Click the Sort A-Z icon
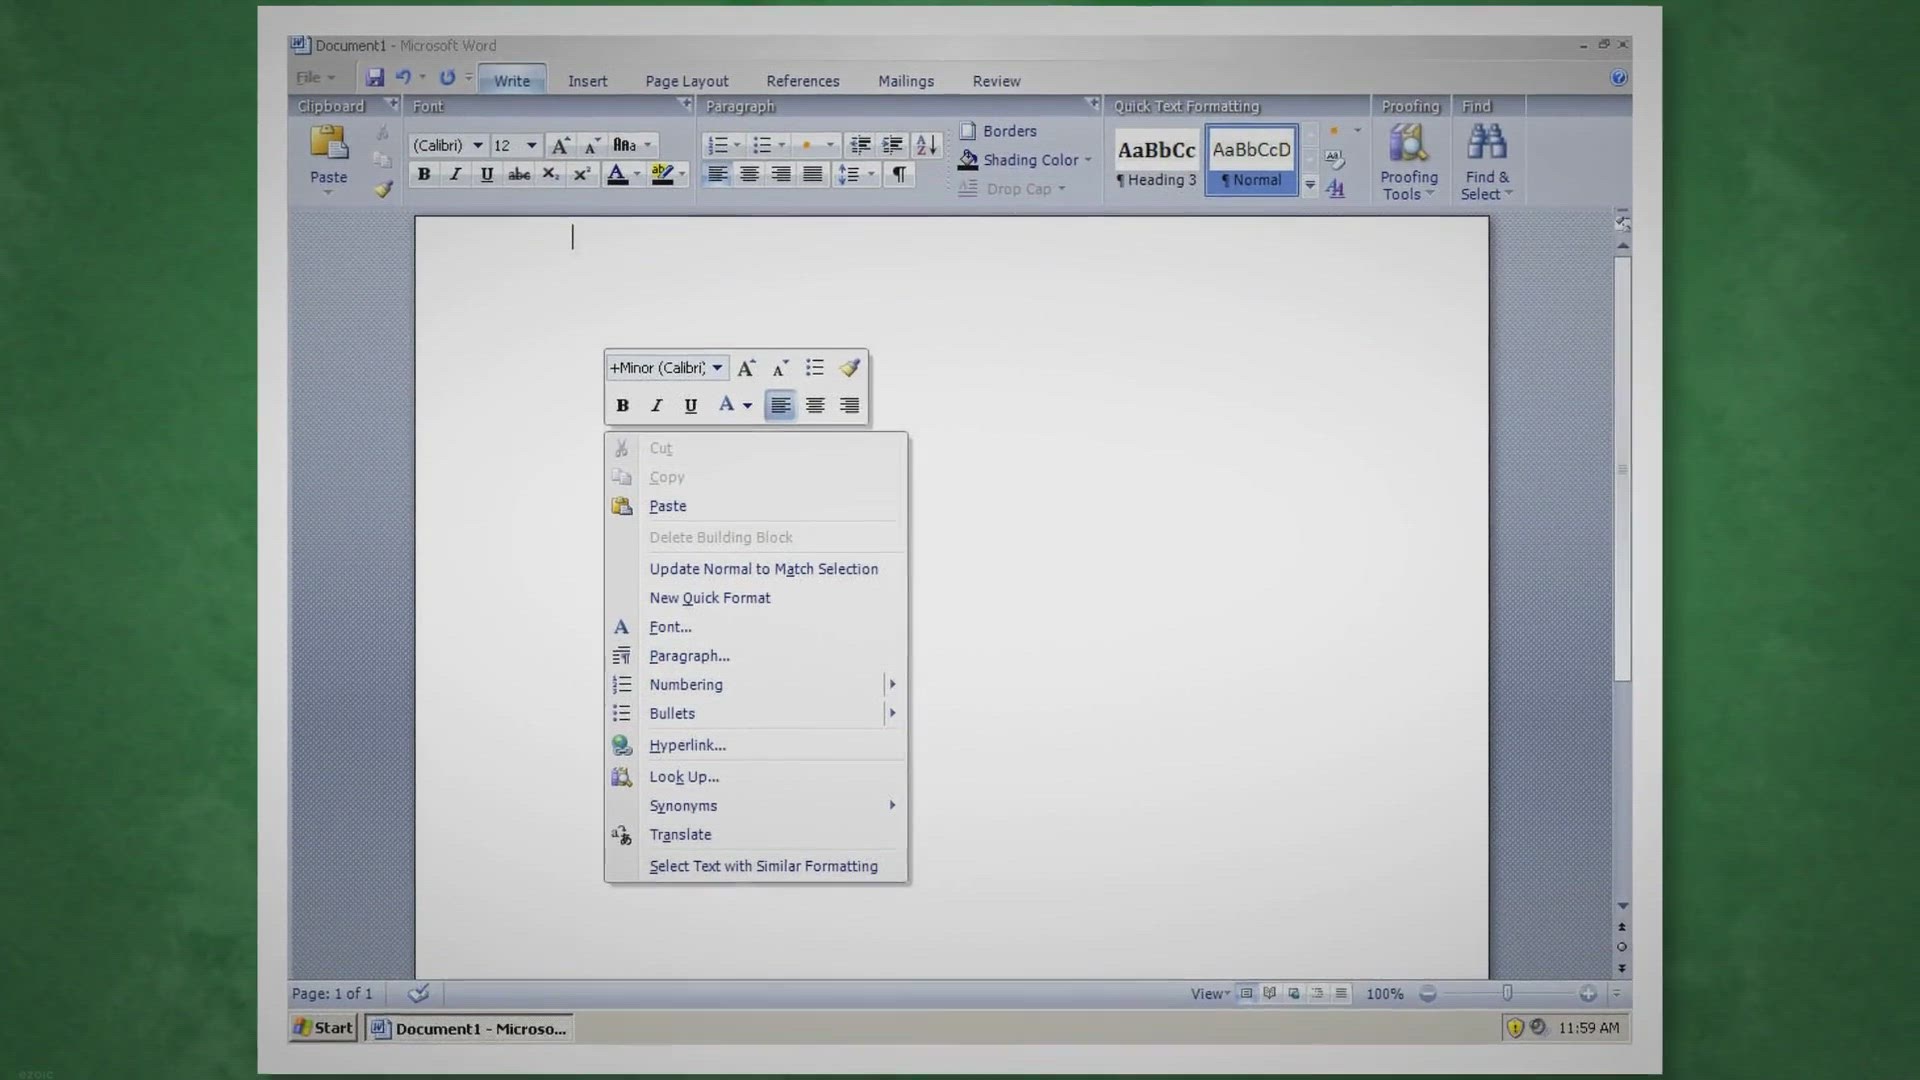Viewport: 1920px width, 1080px height. tap(926, 146)
